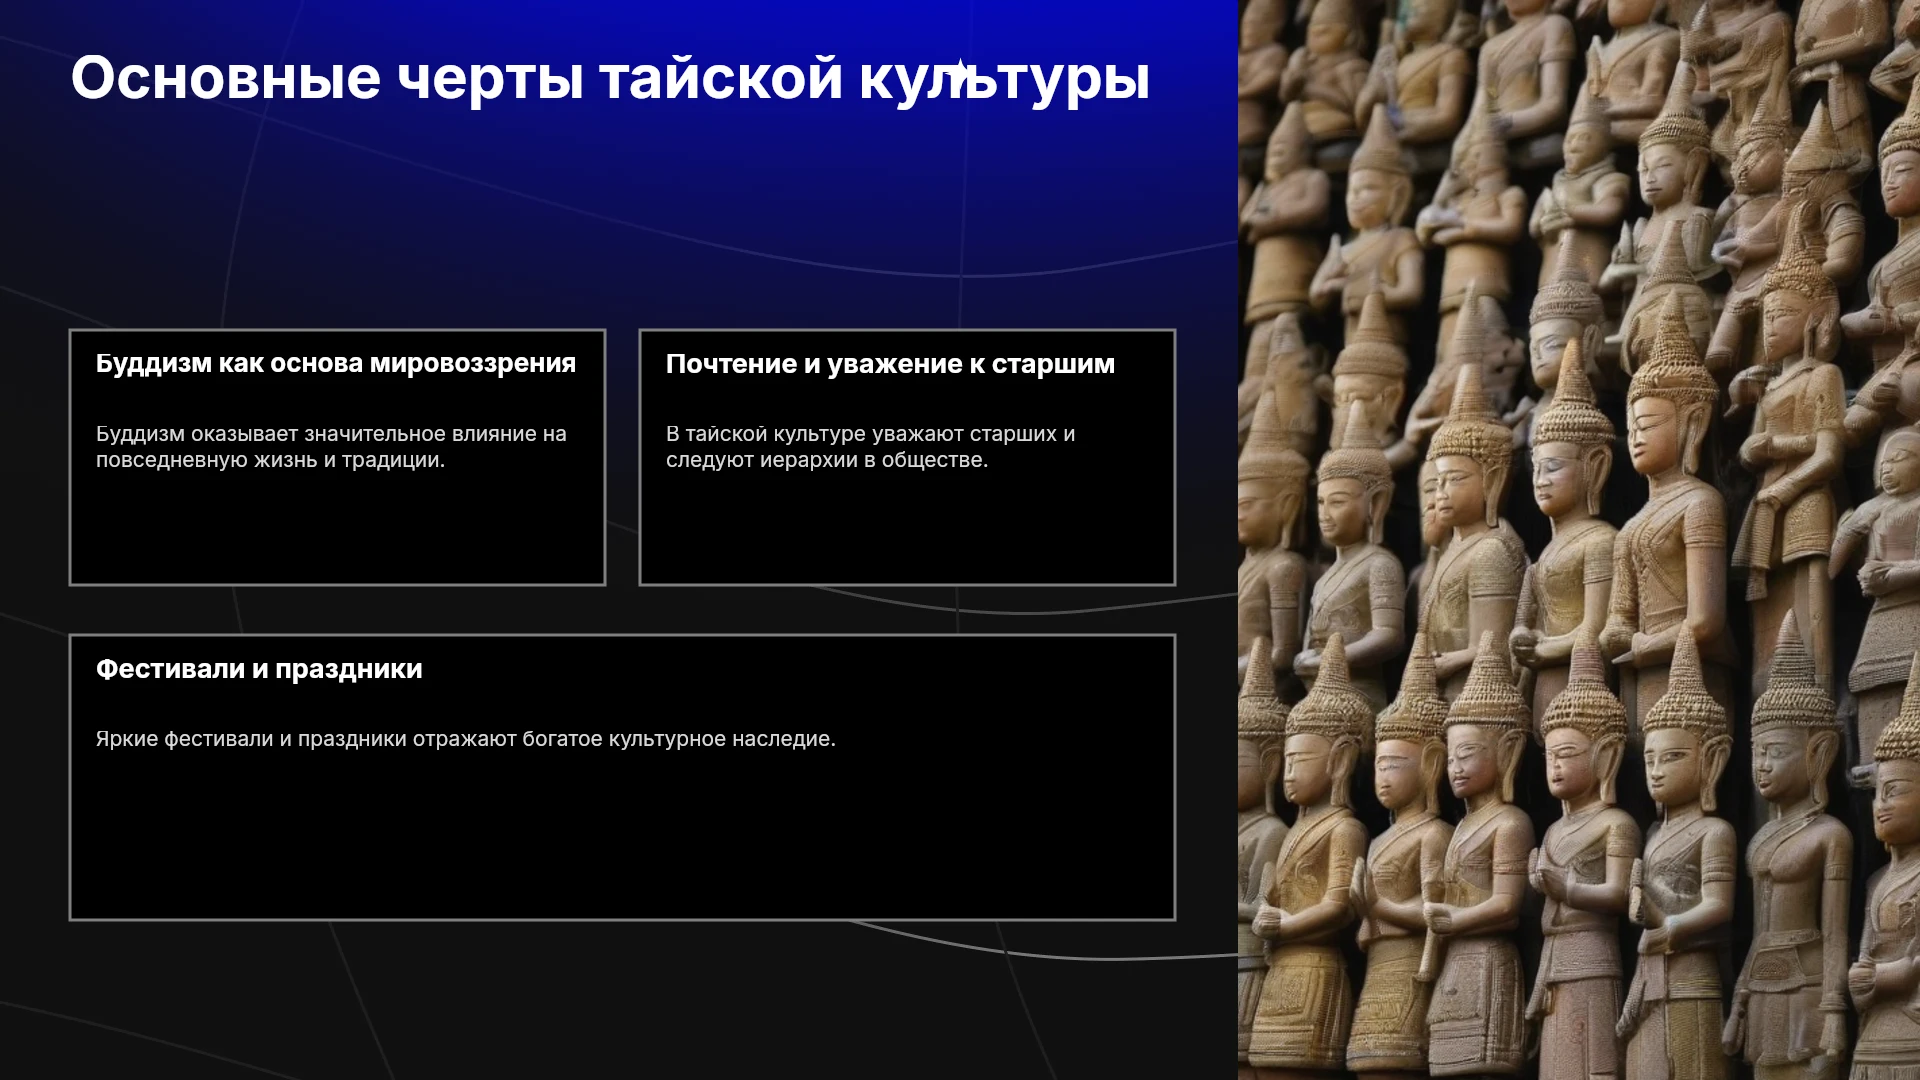This screenshot has width=1920, height=1080.
Task: Select the slide title "Основные черты тайской культуры"
Action: [610, 78]
